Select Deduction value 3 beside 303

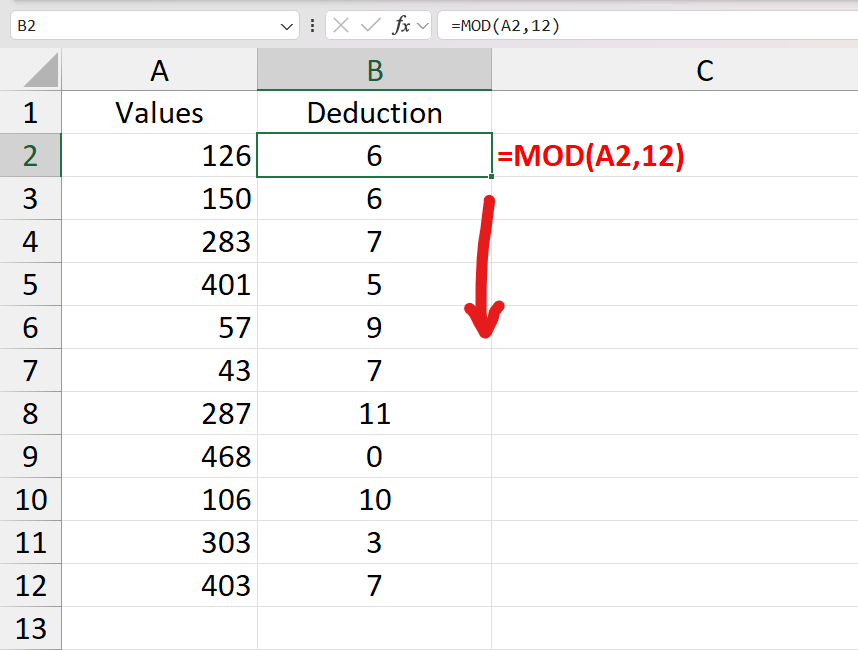[374, 542]
